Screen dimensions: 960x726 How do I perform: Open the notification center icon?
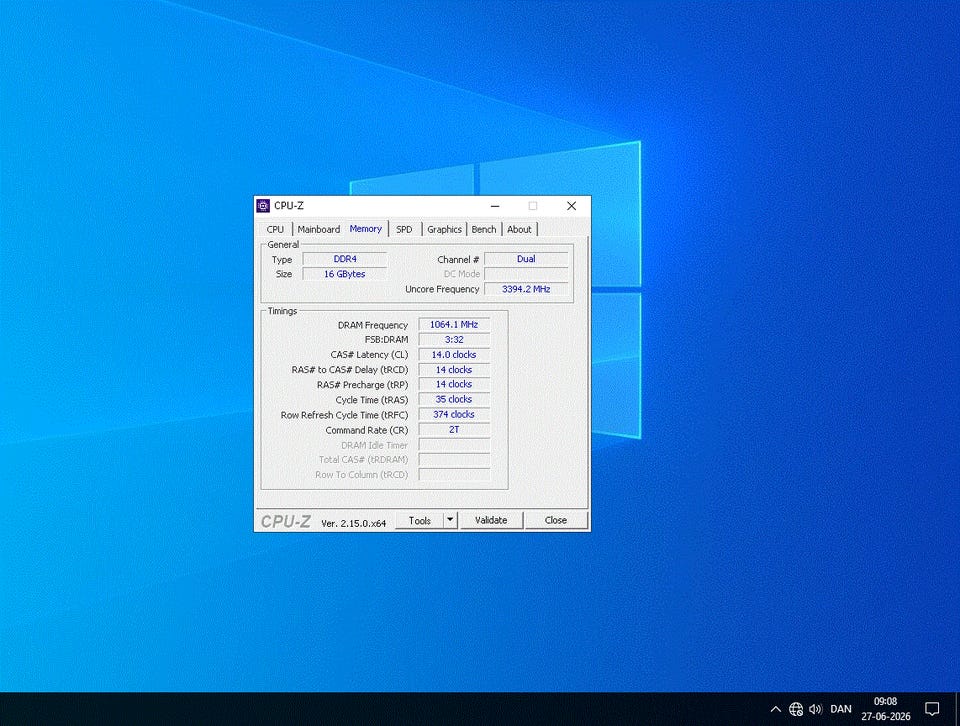point(932,709)
